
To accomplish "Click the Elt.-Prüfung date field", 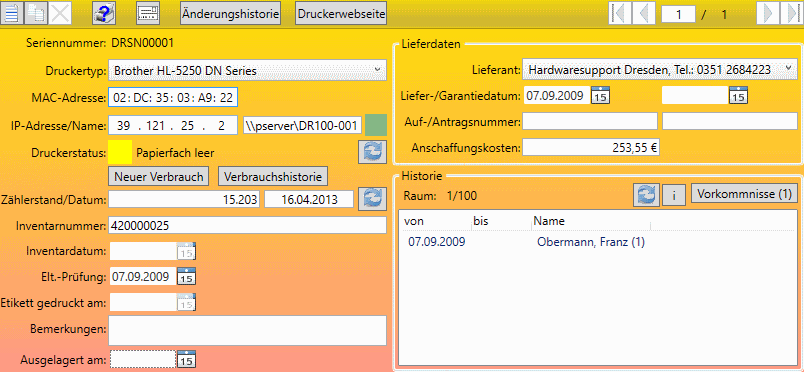I will coord(143,277).
